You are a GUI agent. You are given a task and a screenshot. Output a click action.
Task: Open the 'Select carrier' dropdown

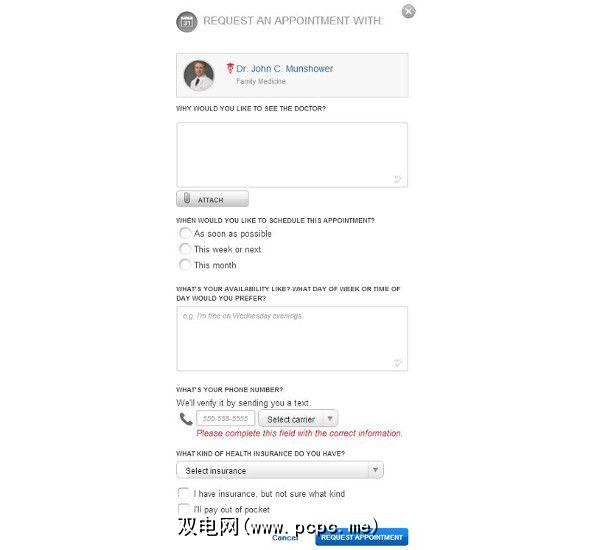[298, 419]
